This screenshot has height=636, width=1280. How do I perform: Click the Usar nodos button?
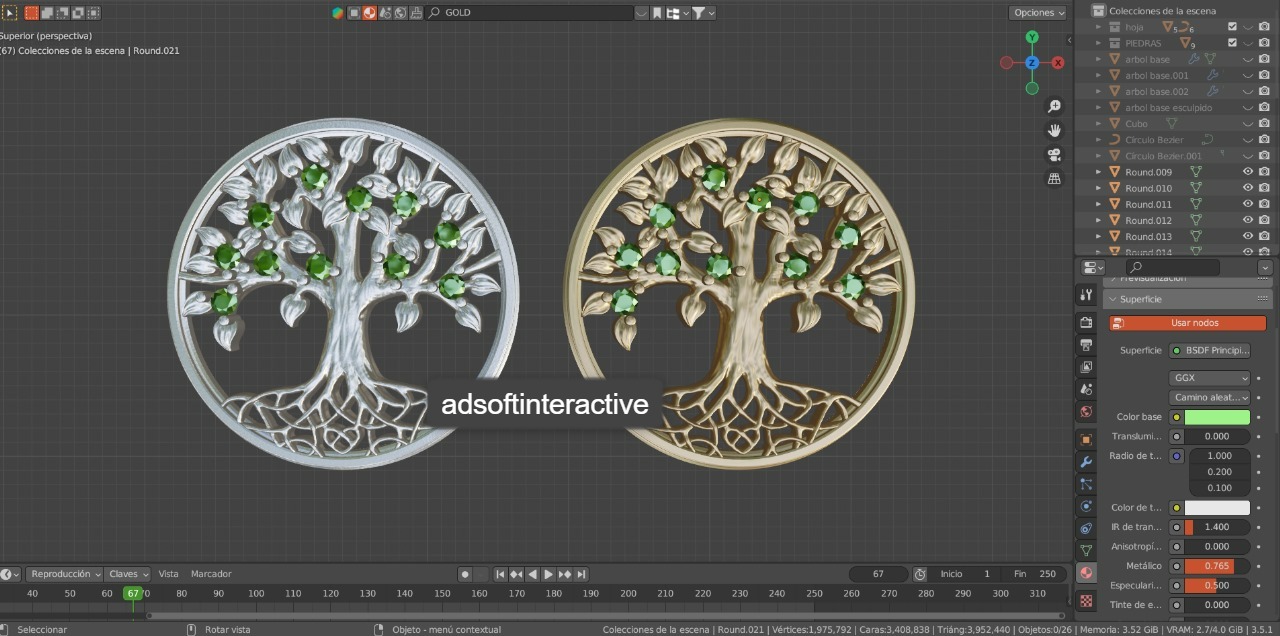tap(1187, 323)
